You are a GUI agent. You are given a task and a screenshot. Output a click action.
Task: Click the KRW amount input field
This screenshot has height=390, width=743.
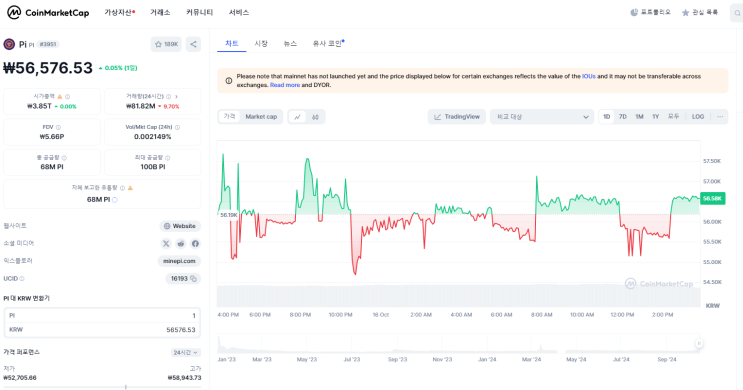102,329
